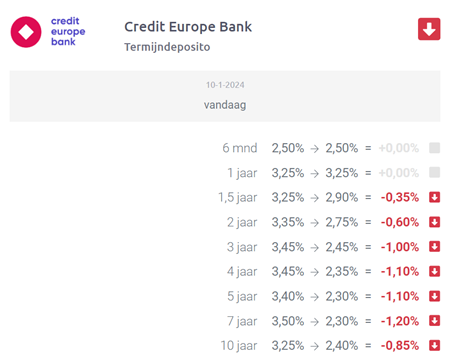Select the 6 mnd term label
The height and width of the screenshot is (364, 450).
pos(240,148)
